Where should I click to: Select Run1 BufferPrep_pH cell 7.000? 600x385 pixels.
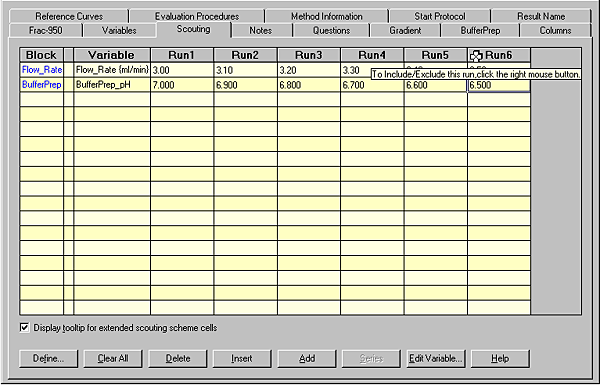182,85
